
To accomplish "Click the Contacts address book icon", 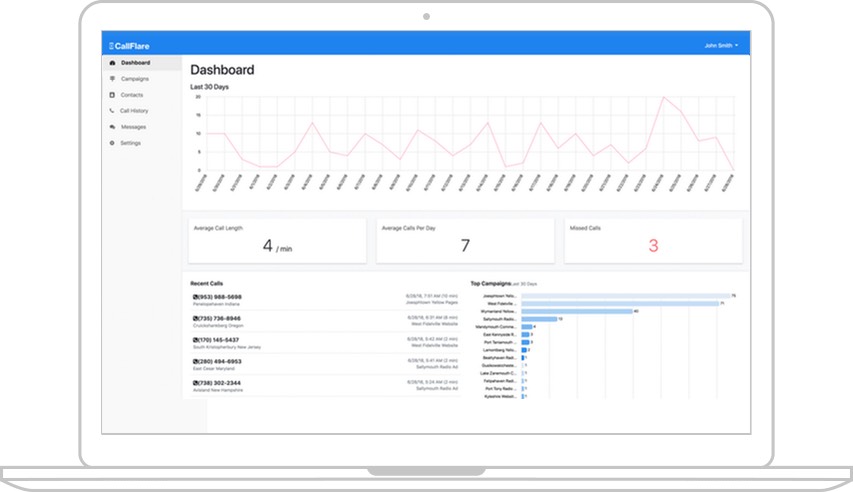I will [x=112, y=95].
